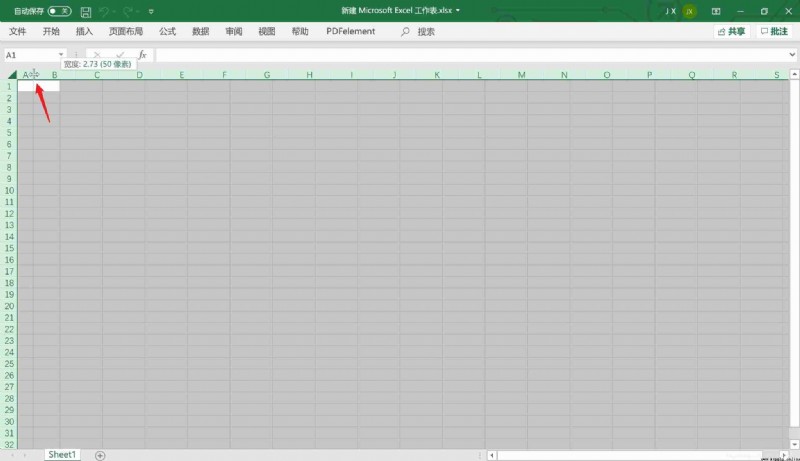Select row 31 header
Image resolution: width=800 pixels, height=461 pixels.
pyautogui.click(x=9, y=433)
